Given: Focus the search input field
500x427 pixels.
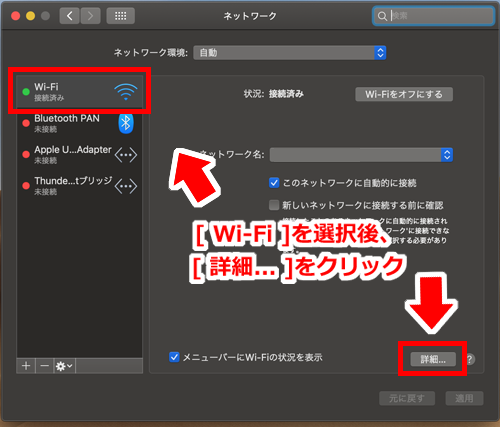Looking at the screenshot, I should pyautogui.click(x=433, y=16).
